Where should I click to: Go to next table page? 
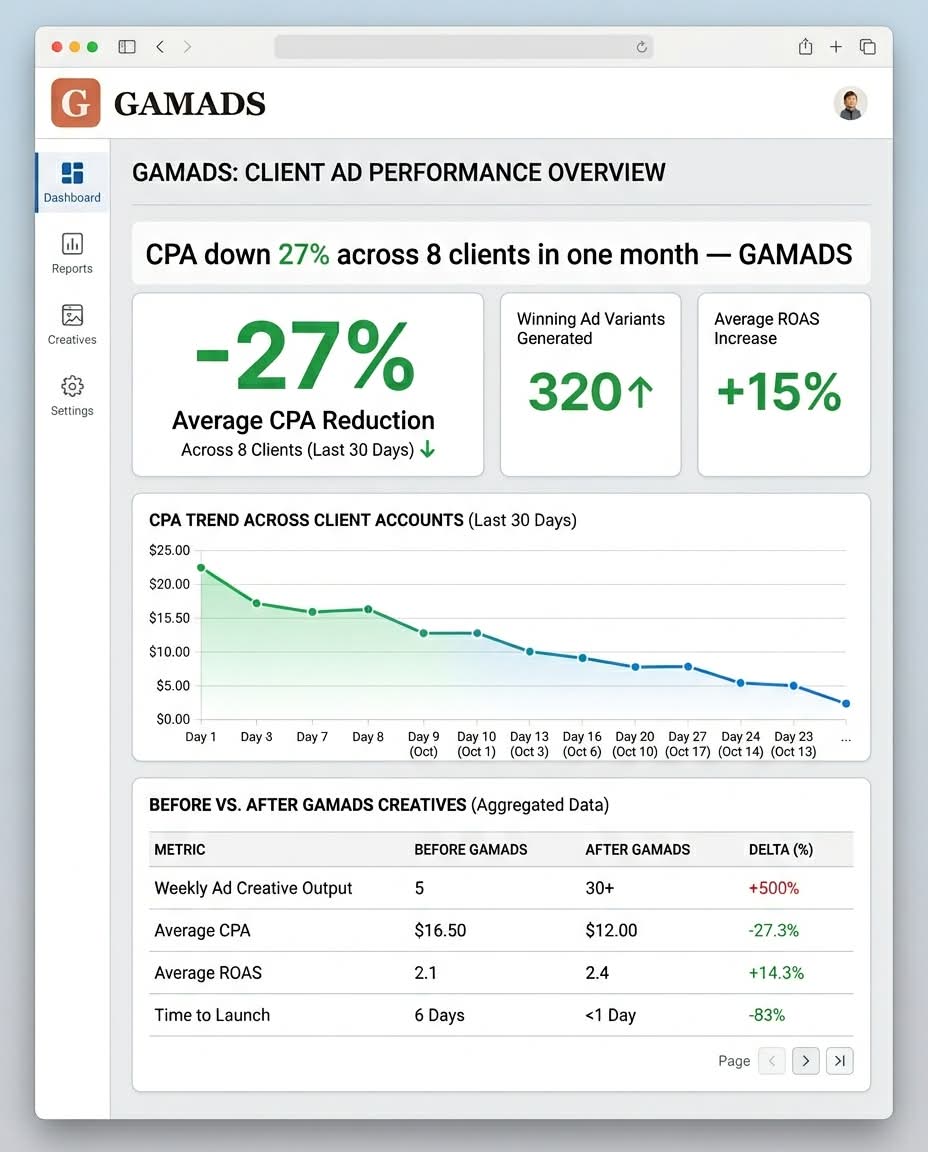coord(806,1061)
